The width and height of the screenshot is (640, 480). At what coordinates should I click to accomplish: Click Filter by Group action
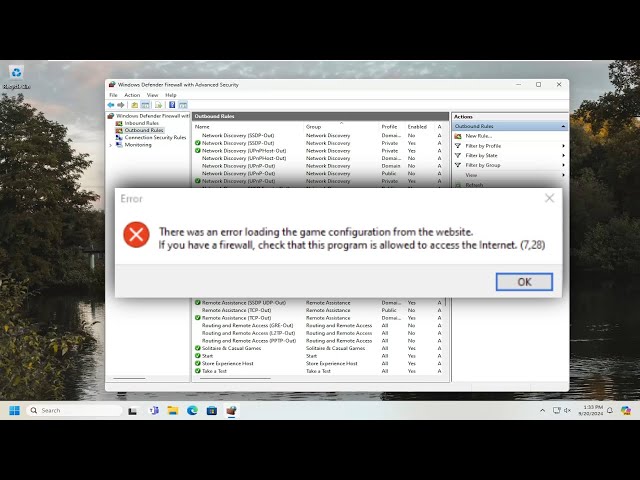482,165
